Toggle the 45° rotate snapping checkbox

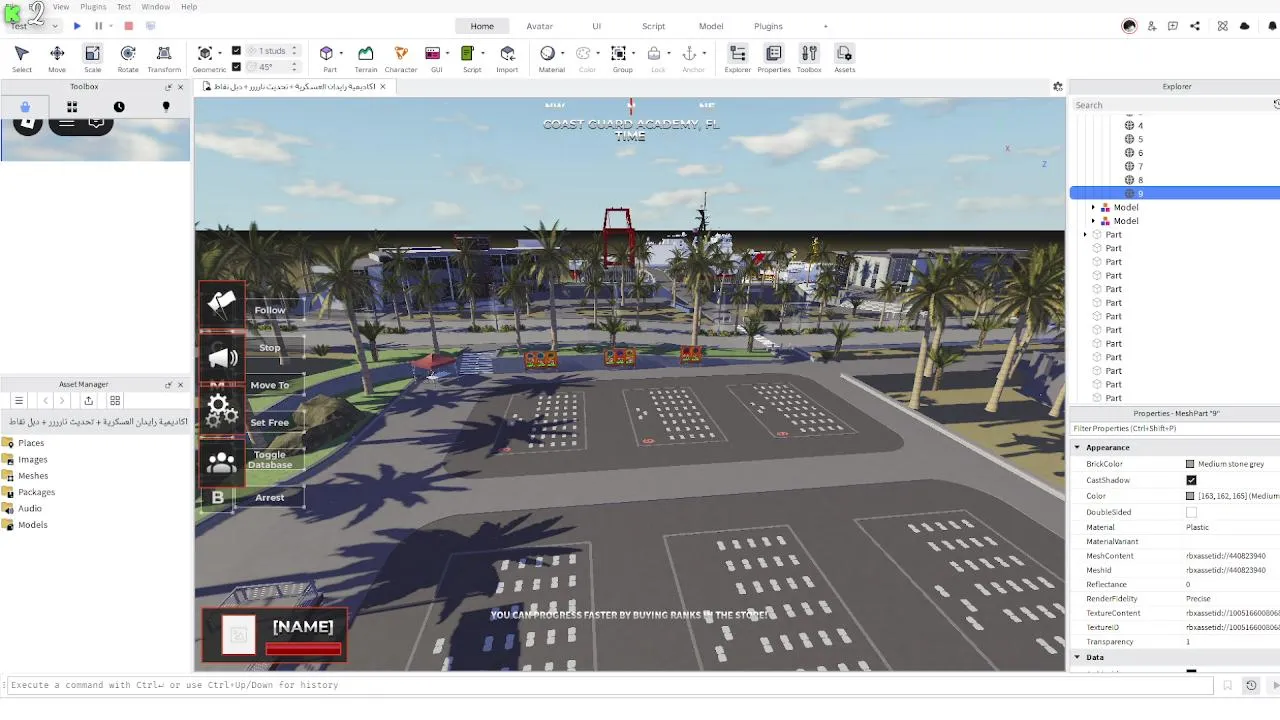(x=236, y=67)
